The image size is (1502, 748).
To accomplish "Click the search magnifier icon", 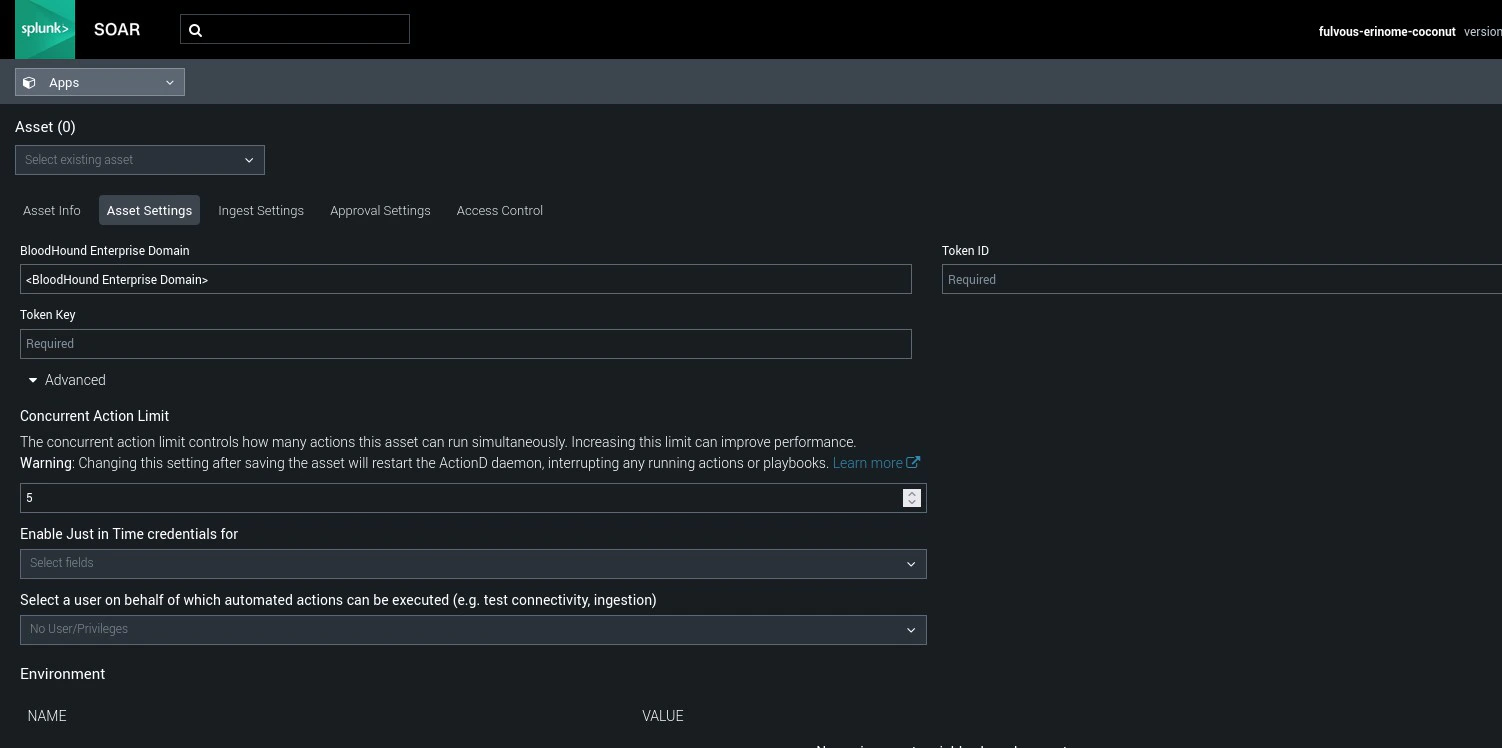I will (196, 30).
